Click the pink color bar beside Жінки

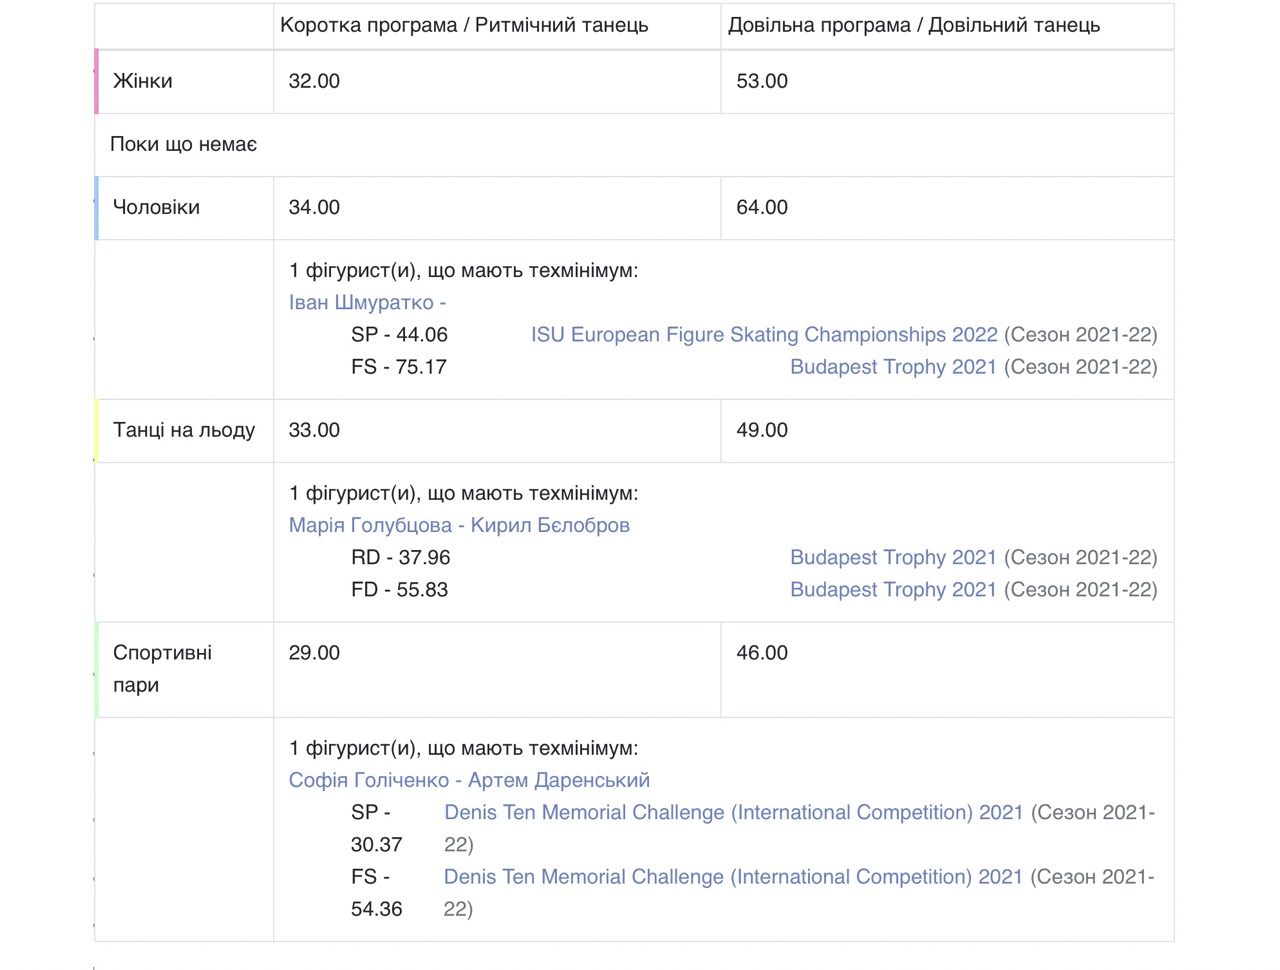pos(97,81)
